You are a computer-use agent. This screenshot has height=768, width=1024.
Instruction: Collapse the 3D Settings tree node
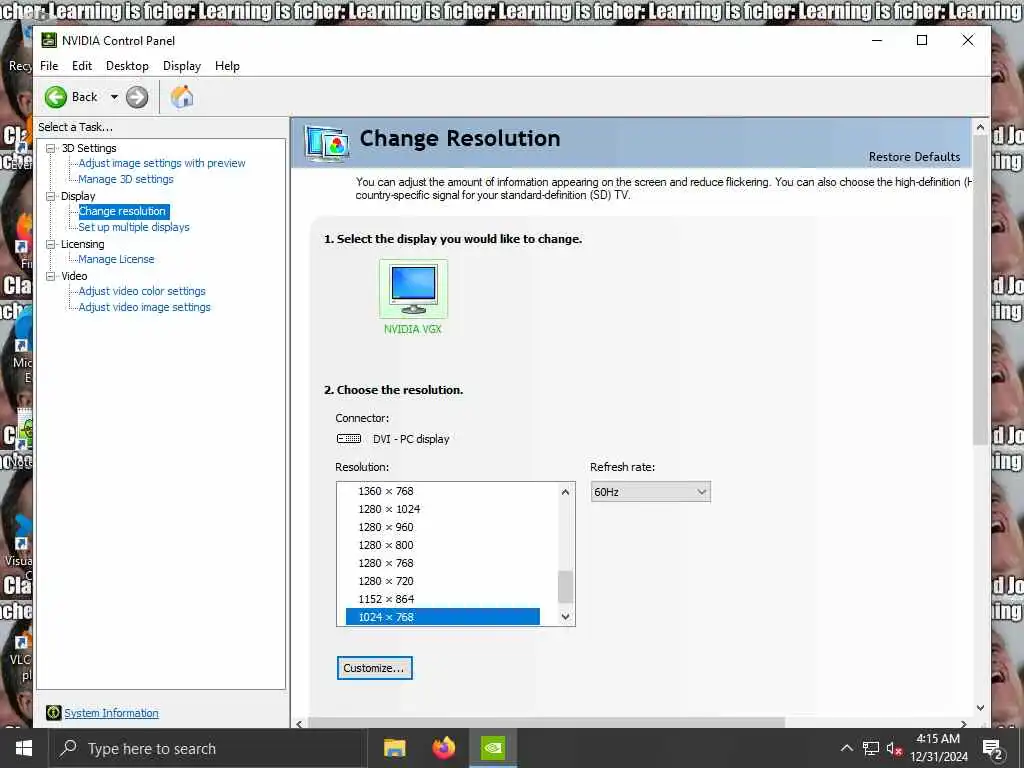(50, 148)
